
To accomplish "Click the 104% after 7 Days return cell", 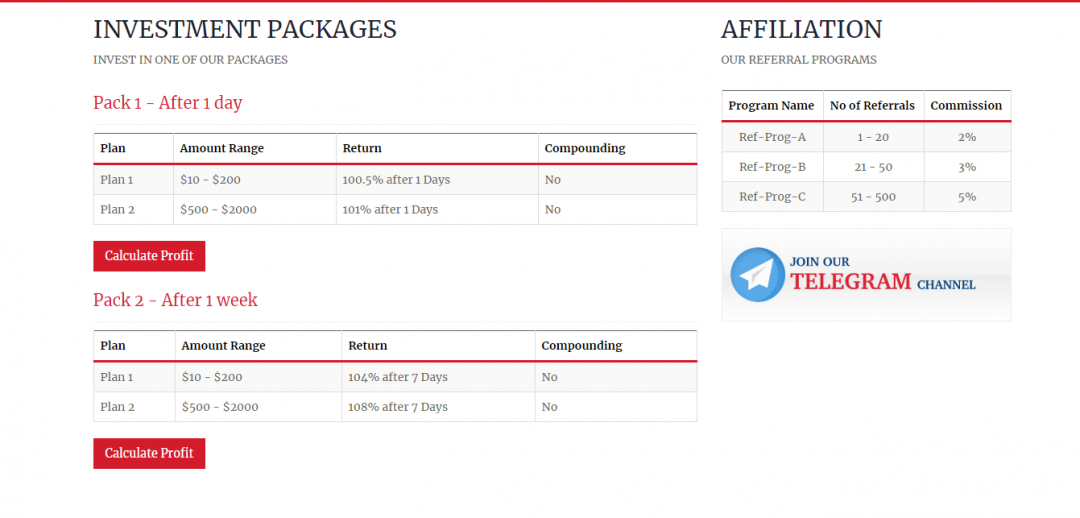I will (x=397, y=377).
